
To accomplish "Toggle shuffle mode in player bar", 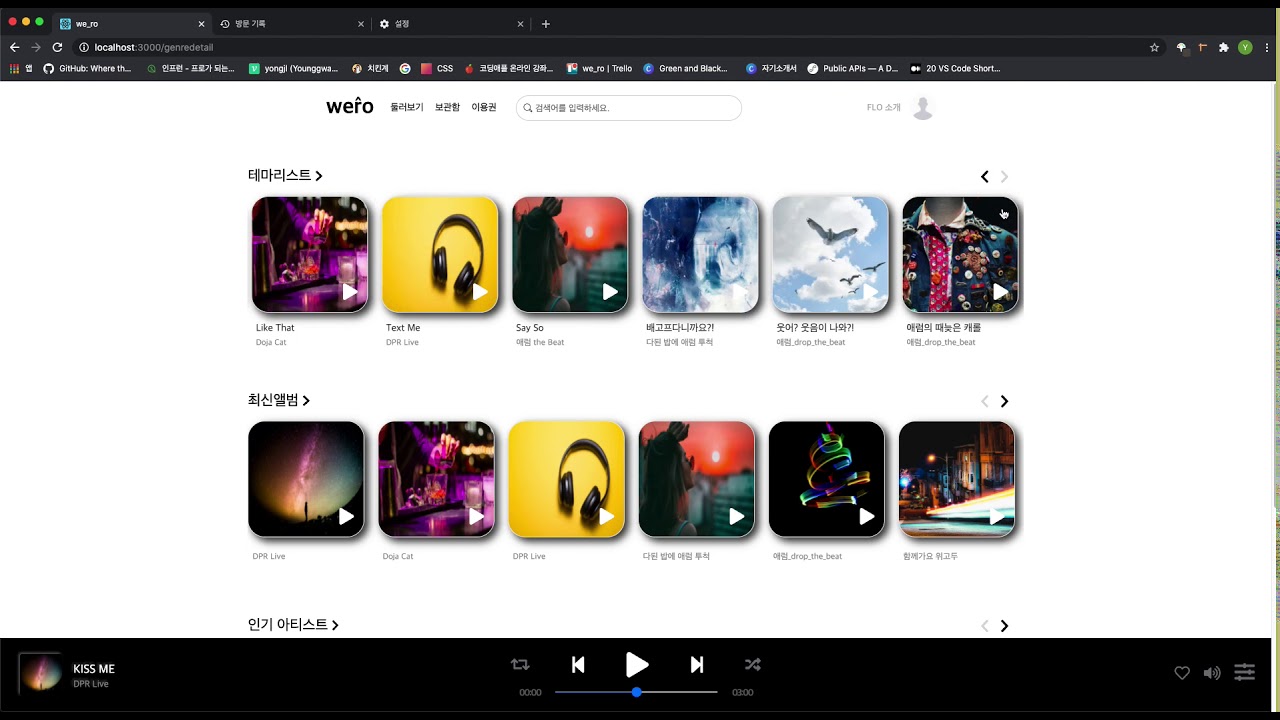I will pyautogui.click(x=753, y=665).
